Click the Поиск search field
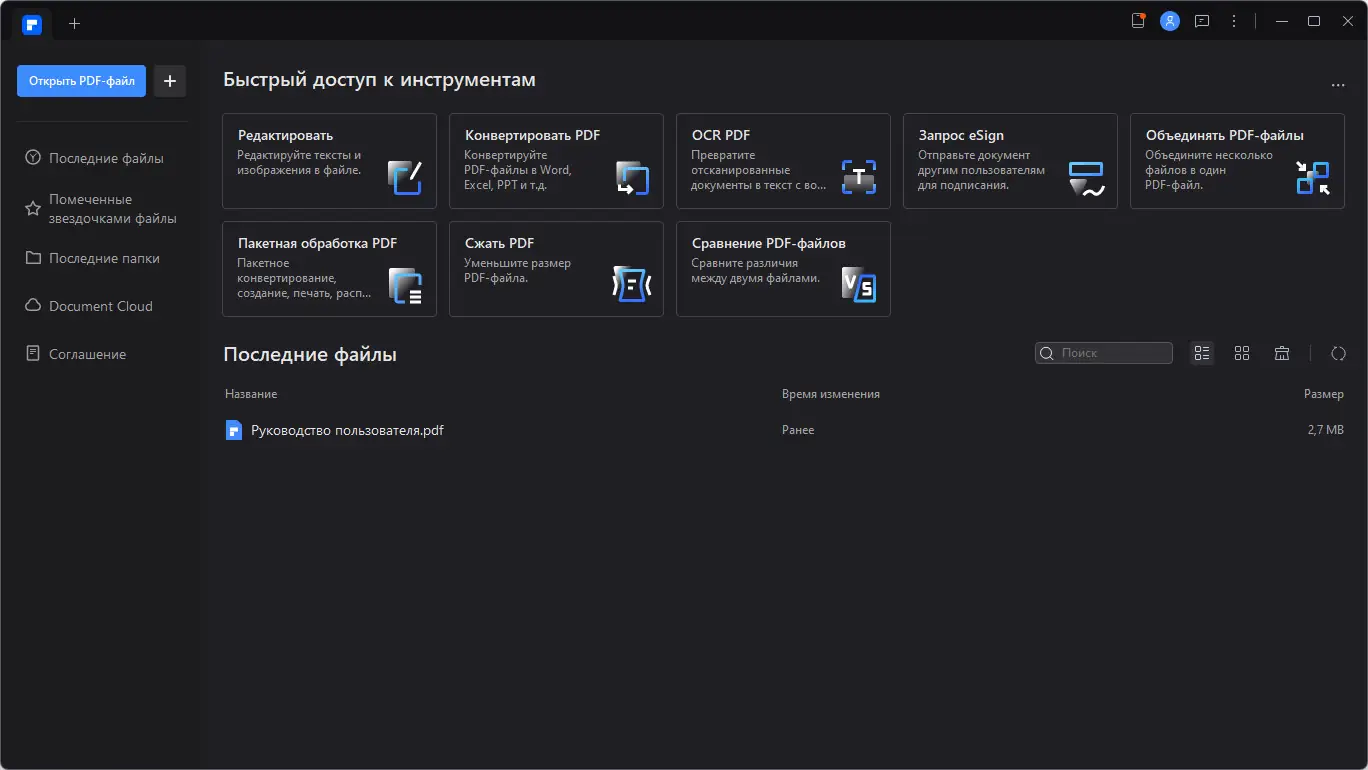The image size is (1368, 770). pos(1112,353)
